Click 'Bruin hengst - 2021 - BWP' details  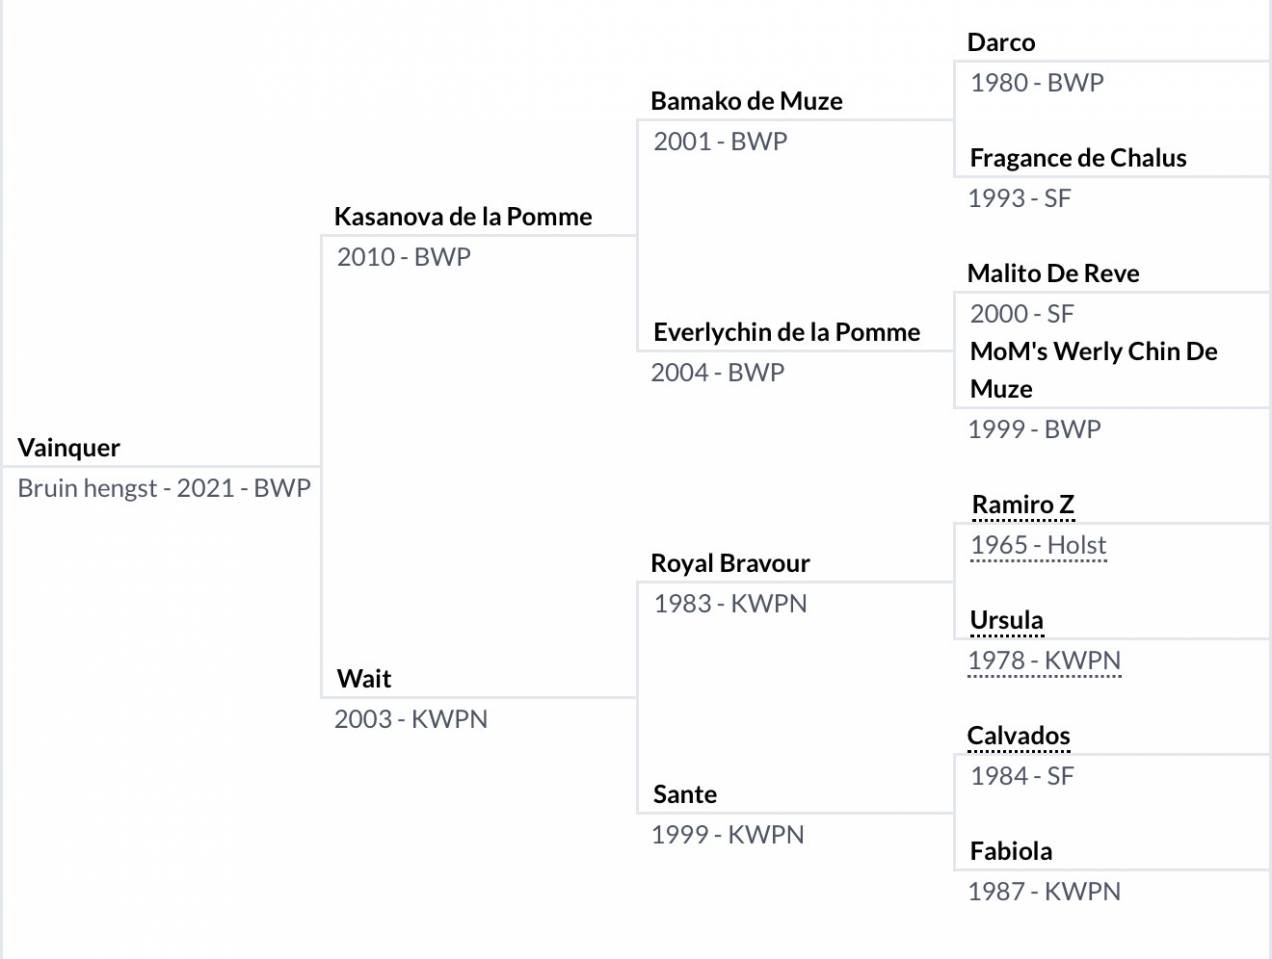(164, 488)
